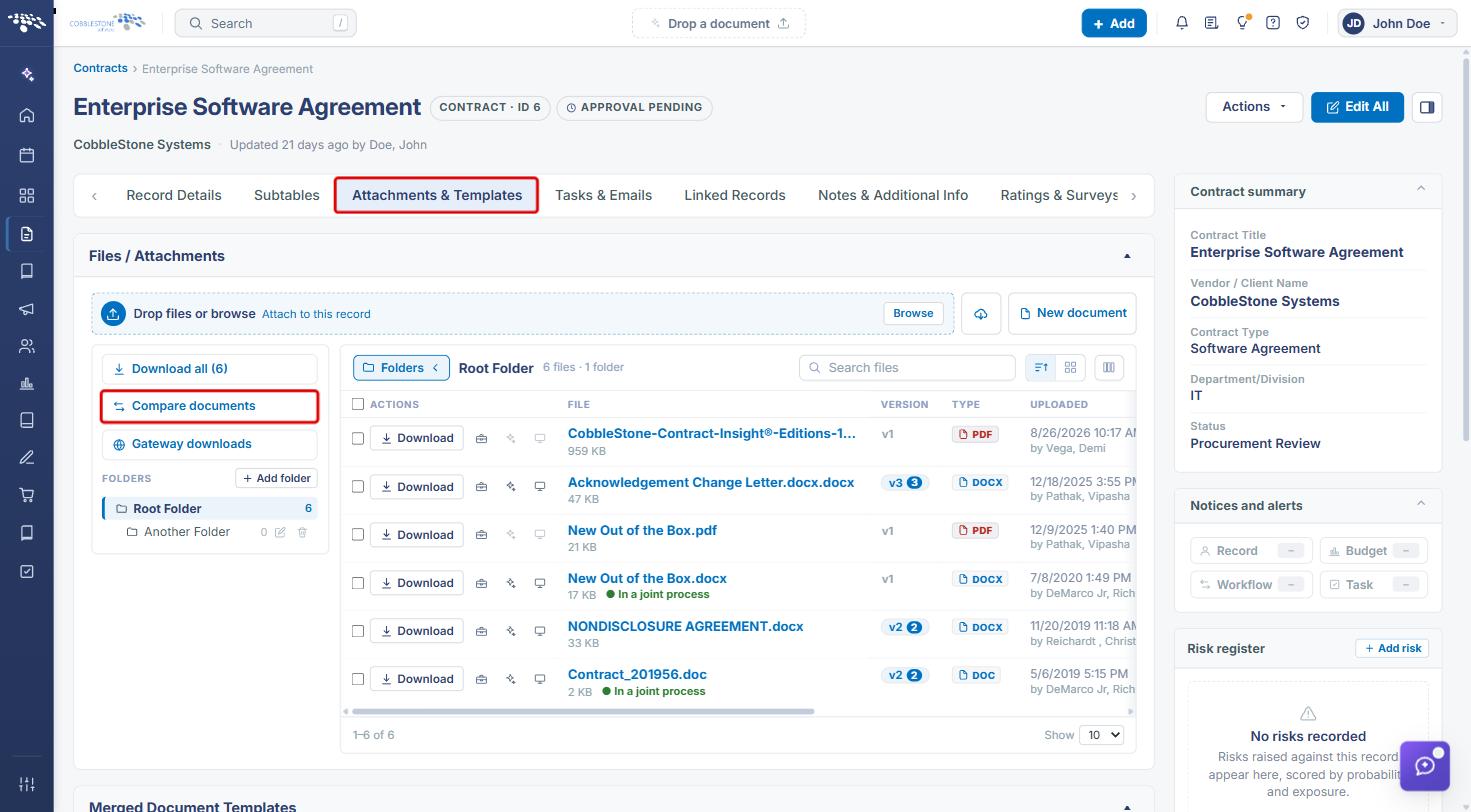Viewport: 1471px width, 812px height.
Task: Click Add risk in Risk register
Action: [x=1392, y=648]
